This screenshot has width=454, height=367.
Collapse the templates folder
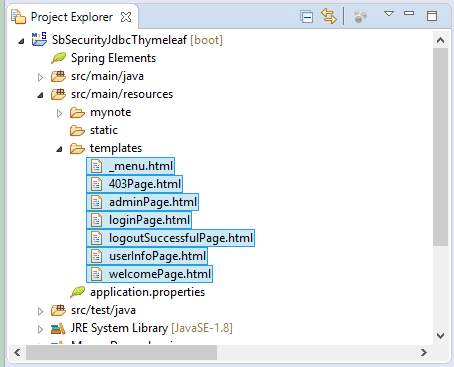[59, 149]
